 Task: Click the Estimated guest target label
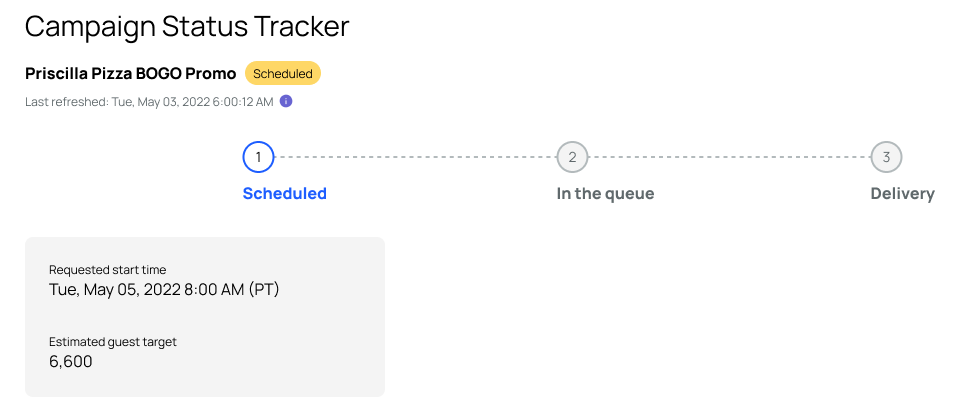113,342
